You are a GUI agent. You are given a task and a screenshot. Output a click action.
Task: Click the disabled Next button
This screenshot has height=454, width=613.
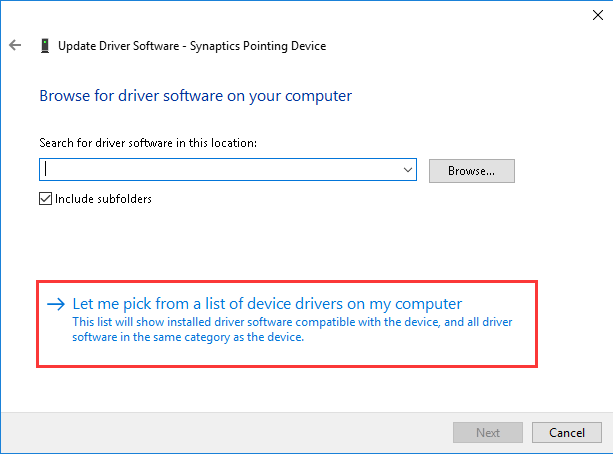click(x=488, y=432)
